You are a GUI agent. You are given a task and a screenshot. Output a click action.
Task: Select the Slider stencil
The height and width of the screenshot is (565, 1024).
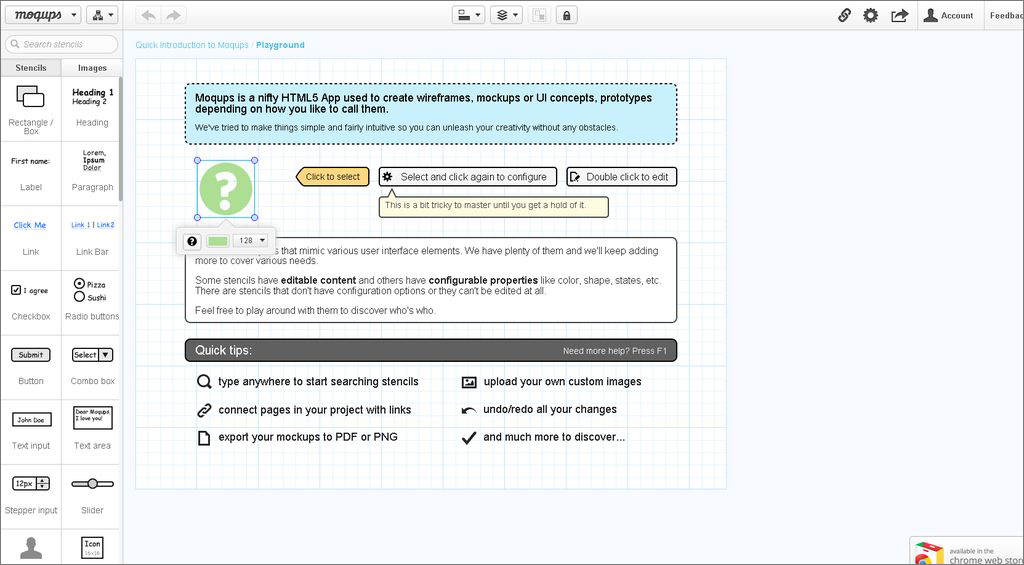(92, 496)
